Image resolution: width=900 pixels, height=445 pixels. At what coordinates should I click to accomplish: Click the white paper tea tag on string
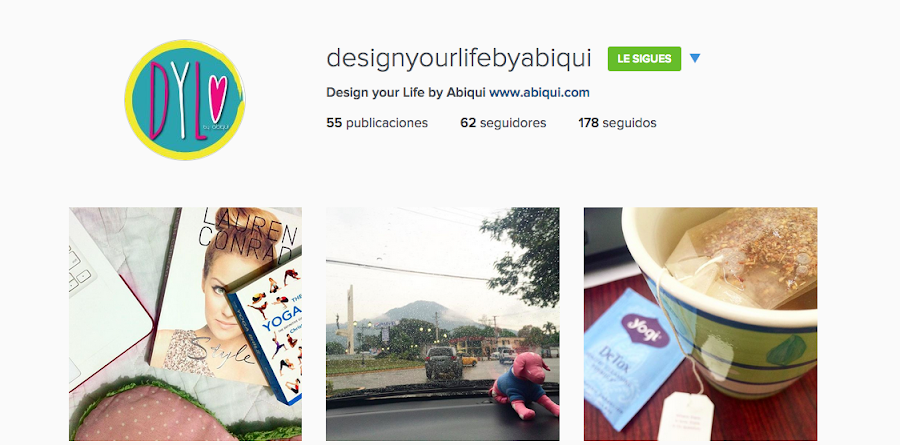click(x=685, y=417)
